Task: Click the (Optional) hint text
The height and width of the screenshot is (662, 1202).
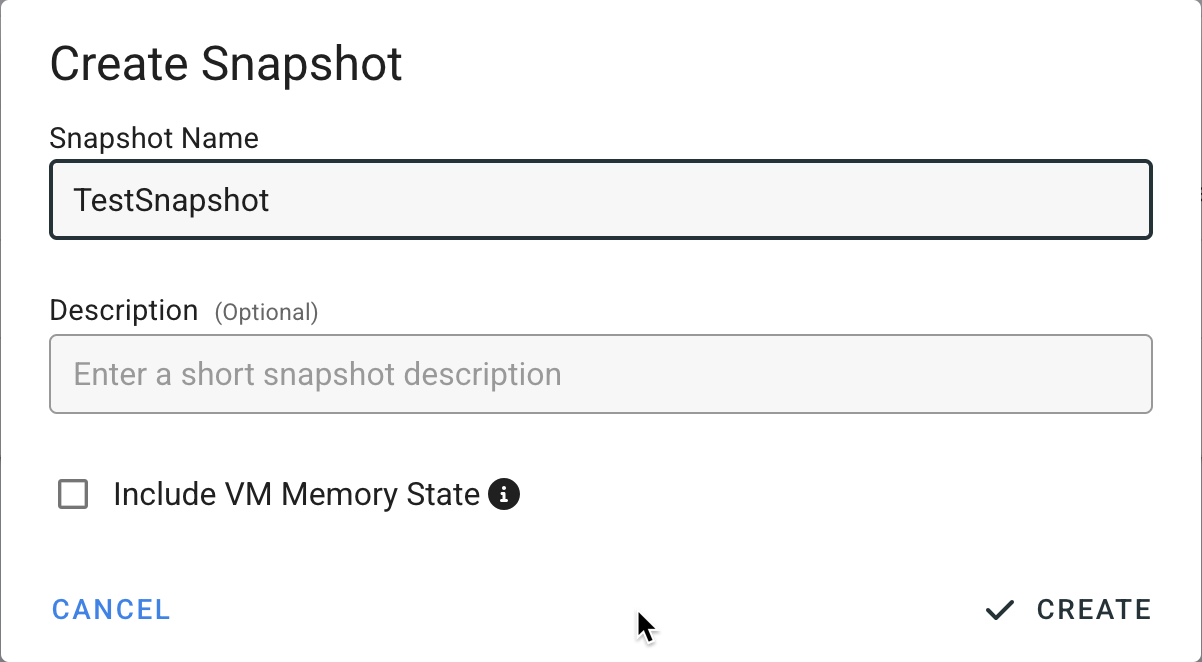Action: tap(266, 313)
